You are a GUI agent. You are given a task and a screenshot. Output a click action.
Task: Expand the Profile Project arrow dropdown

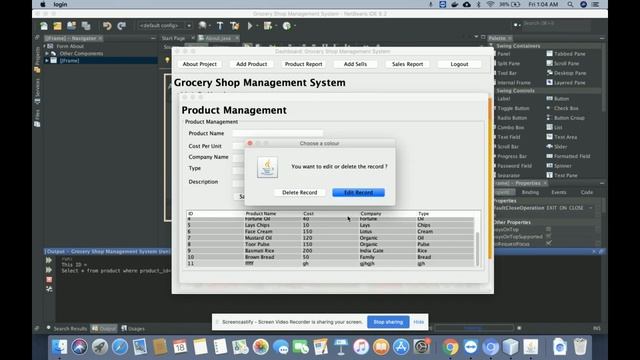(x=295, y=26)
